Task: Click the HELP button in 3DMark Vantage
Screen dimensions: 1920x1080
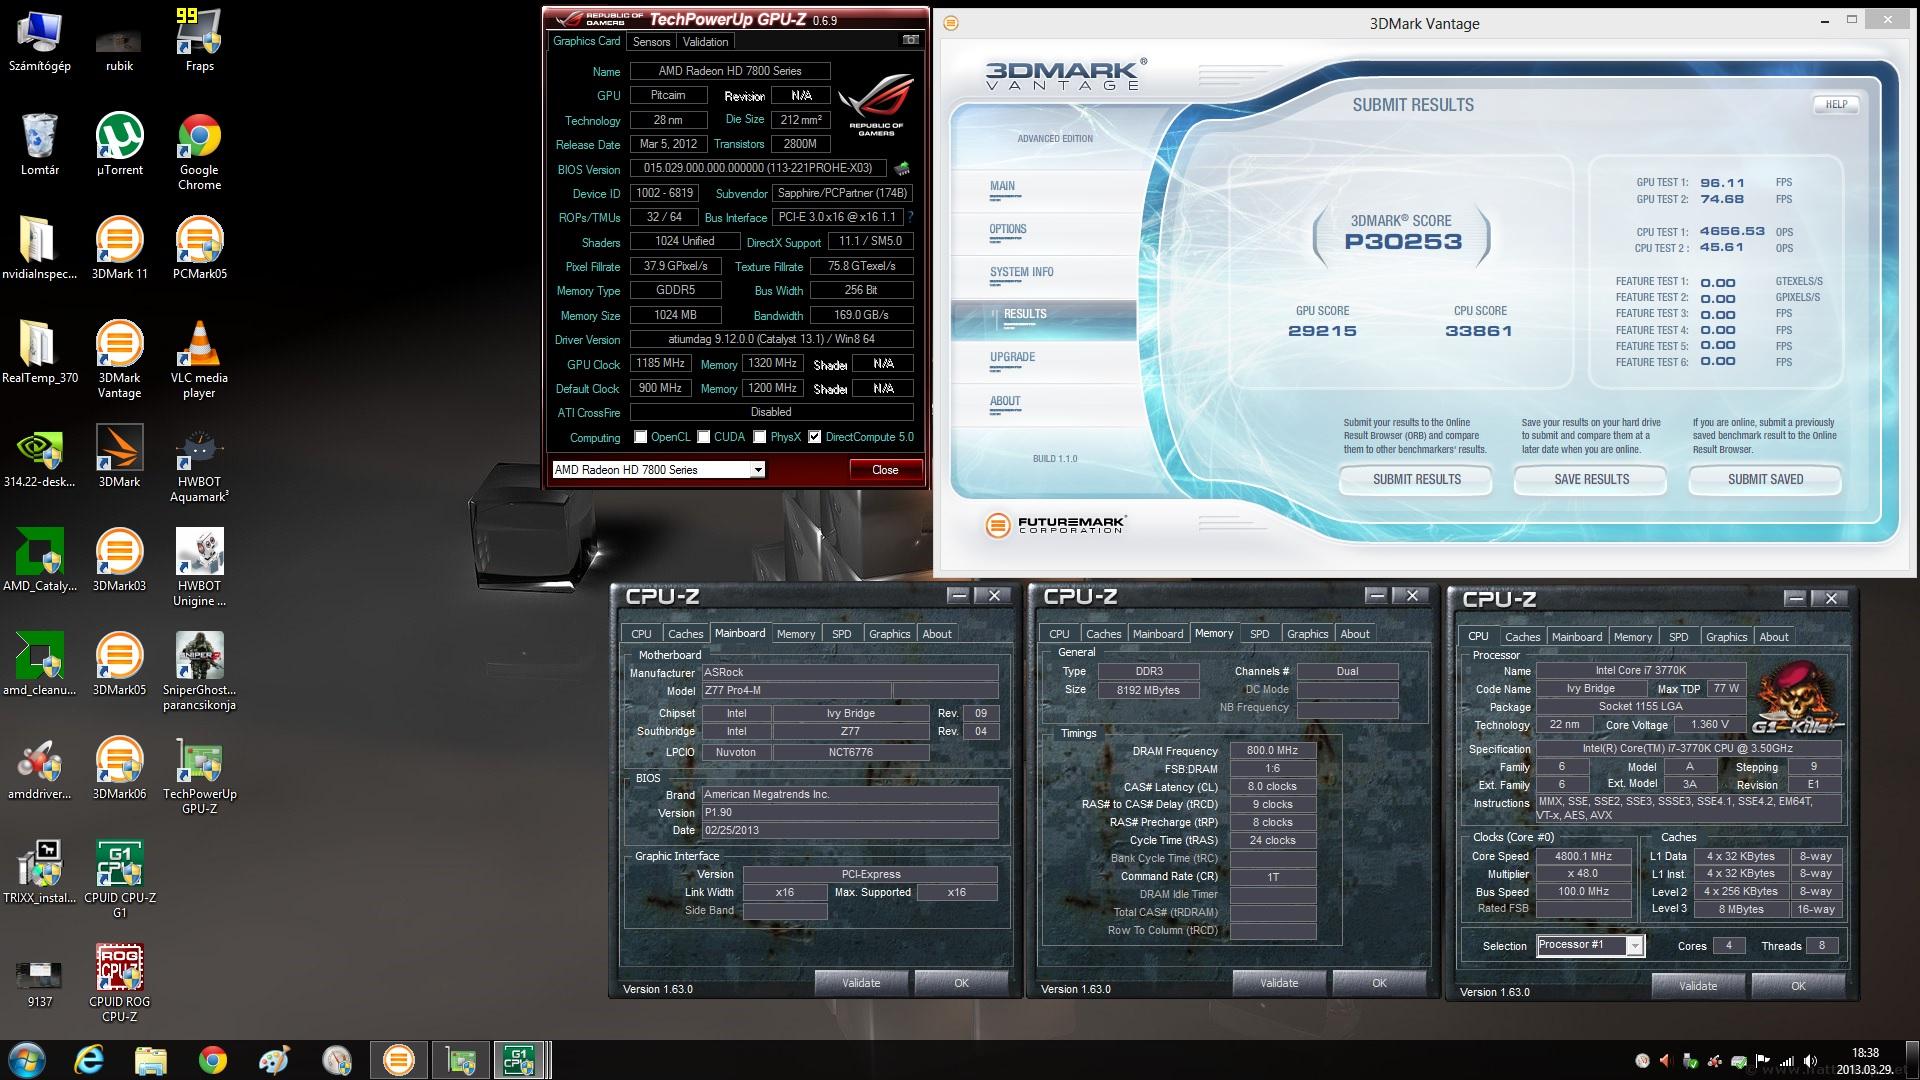Action: (1836, 104)
